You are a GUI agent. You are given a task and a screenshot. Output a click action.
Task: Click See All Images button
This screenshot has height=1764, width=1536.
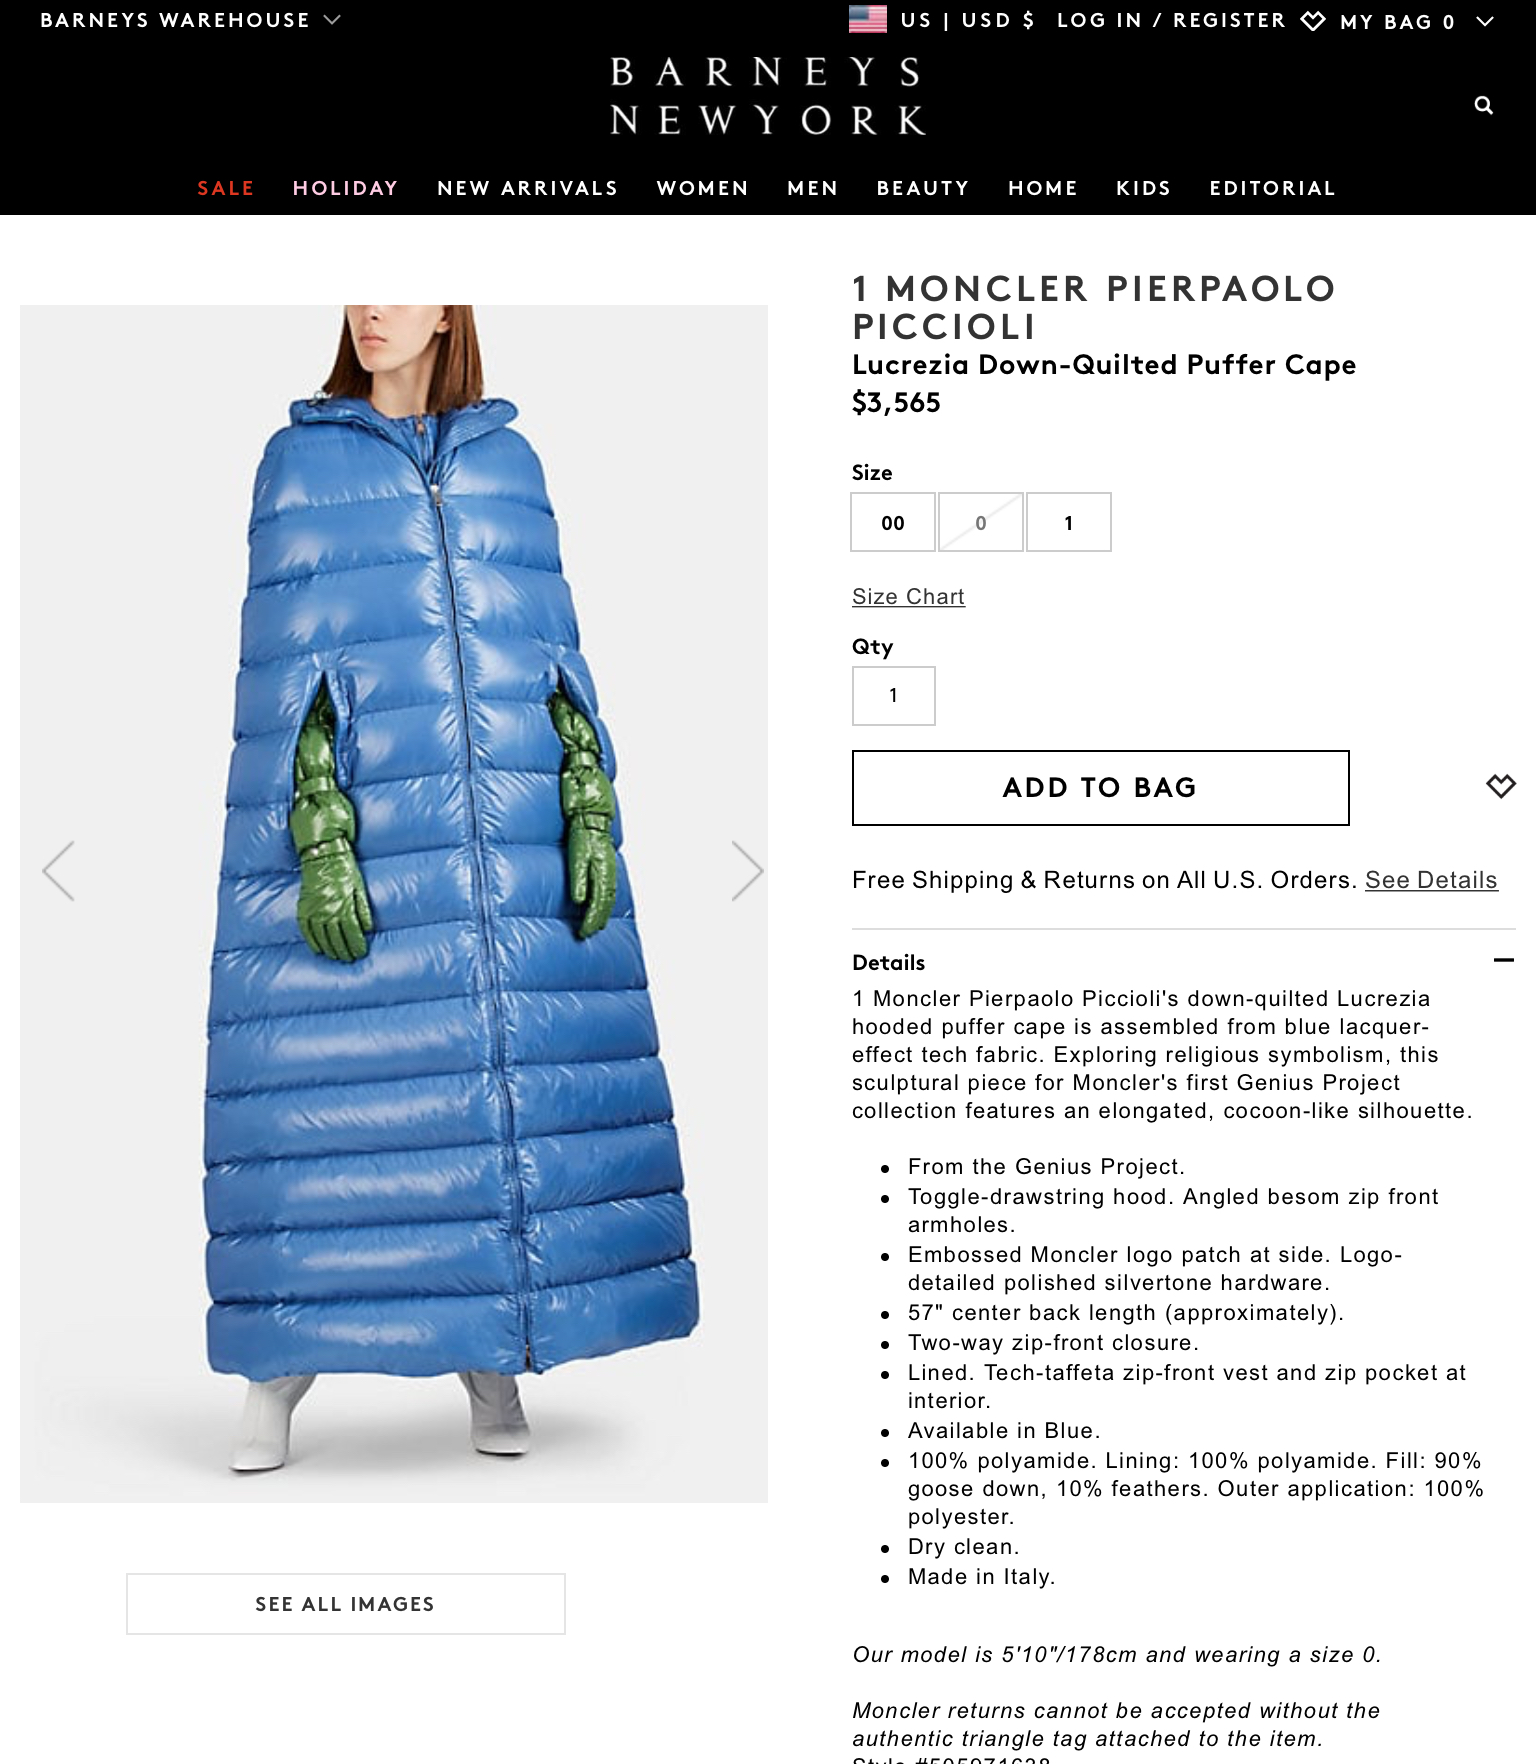[x=346, y=1604]
